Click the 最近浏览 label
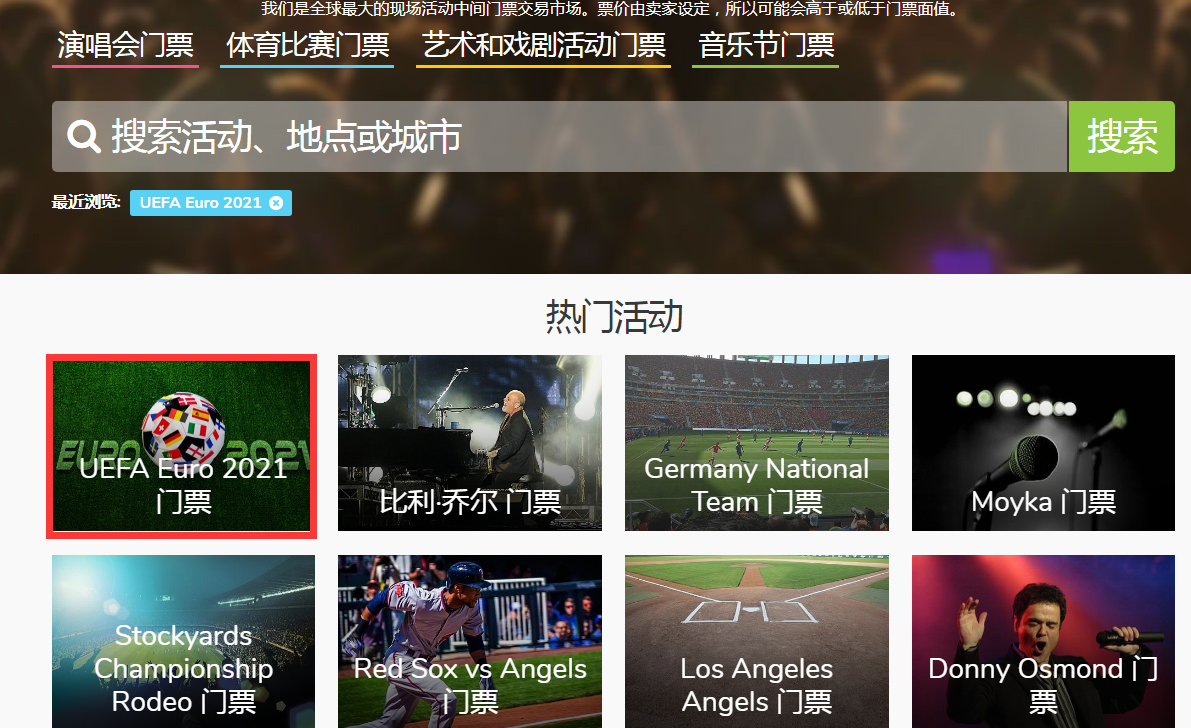 coord(86,203)
